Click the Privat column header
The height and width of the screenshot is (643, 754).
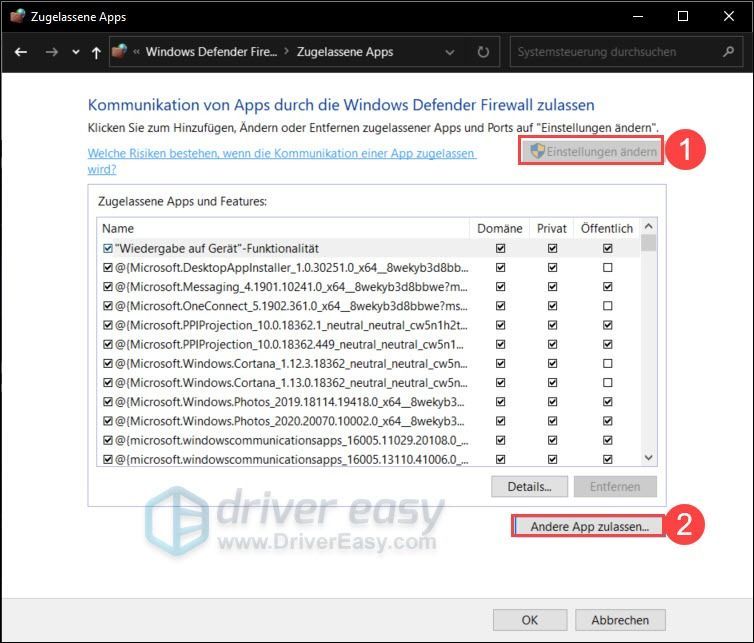pos(552,228)
